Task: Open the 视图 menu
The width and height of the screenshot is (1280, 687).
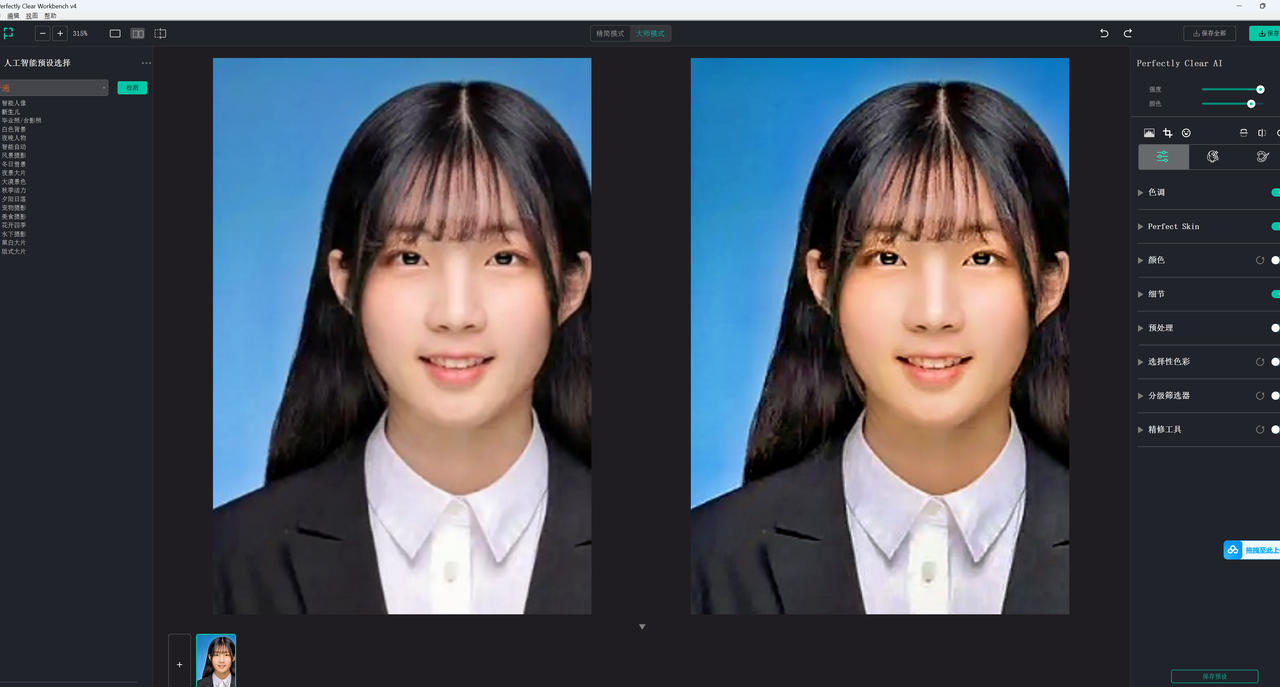Action: [x=32, y=16]
